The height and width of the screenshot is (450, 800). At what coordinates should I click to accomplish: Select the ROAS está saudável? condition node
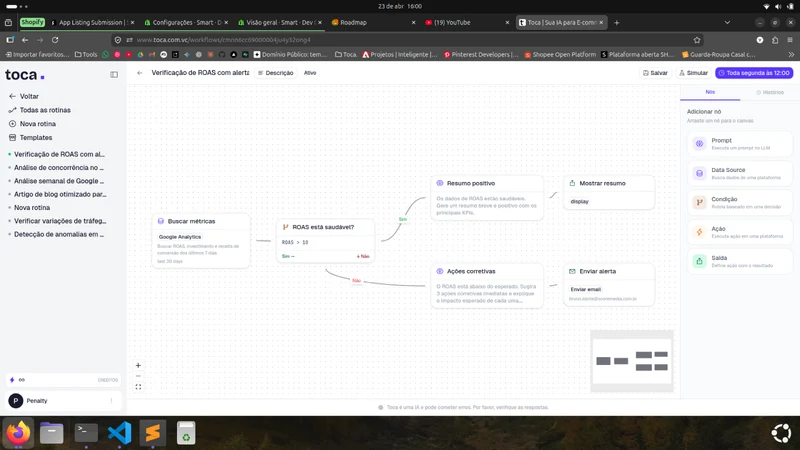[326, 241]
